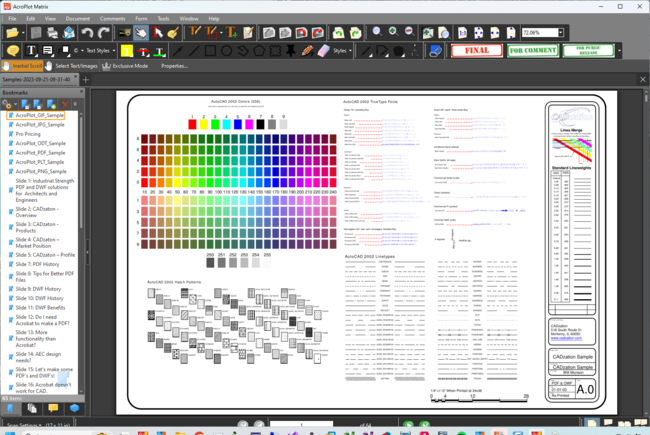
Task: Open the zoom percentage dropdown
Action: [x=560, y=32]
